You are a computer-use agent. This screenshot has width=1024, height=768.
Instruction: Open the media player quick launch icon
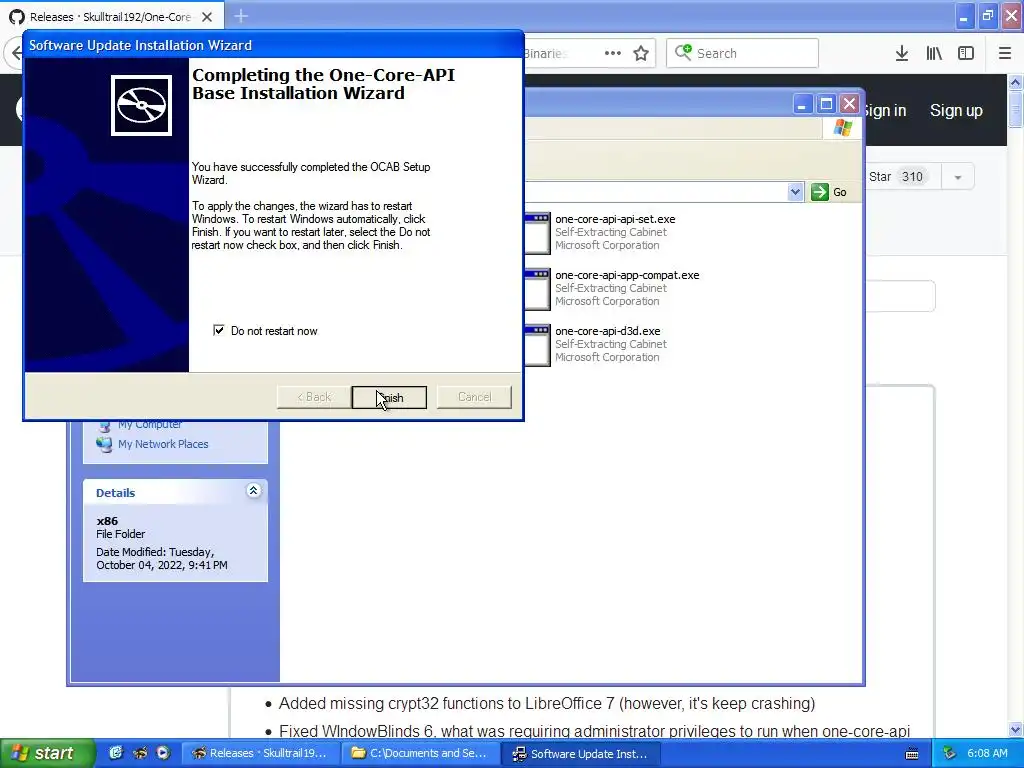163,753
